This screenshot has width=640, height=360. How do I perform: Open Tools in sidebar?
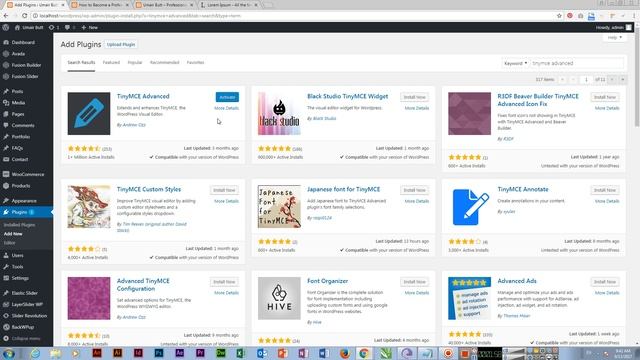(17, 267)
